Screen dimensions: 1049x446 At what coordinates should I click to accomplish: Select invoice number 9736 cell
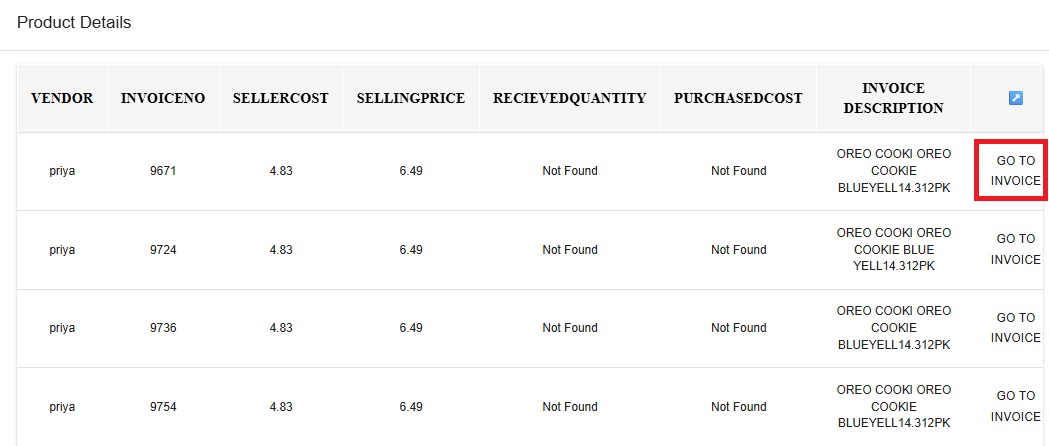coord(163,328)
